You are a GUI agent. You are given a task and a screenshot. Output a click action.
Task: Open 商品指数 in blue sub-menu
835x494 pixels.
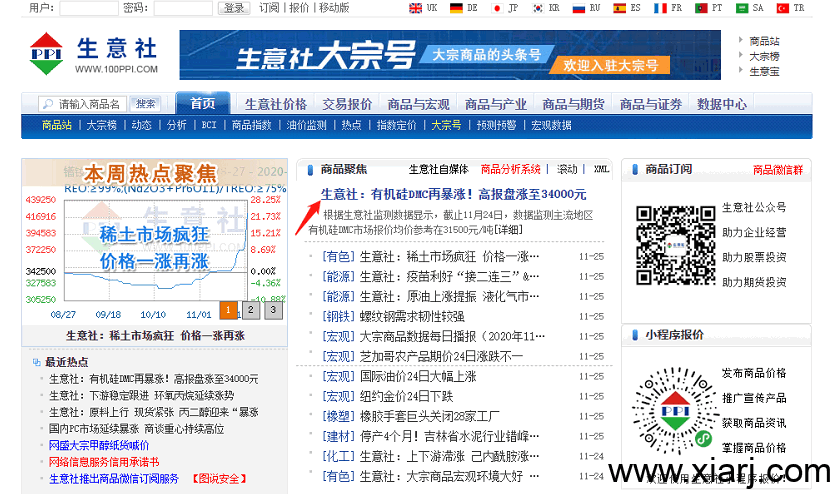251,125
